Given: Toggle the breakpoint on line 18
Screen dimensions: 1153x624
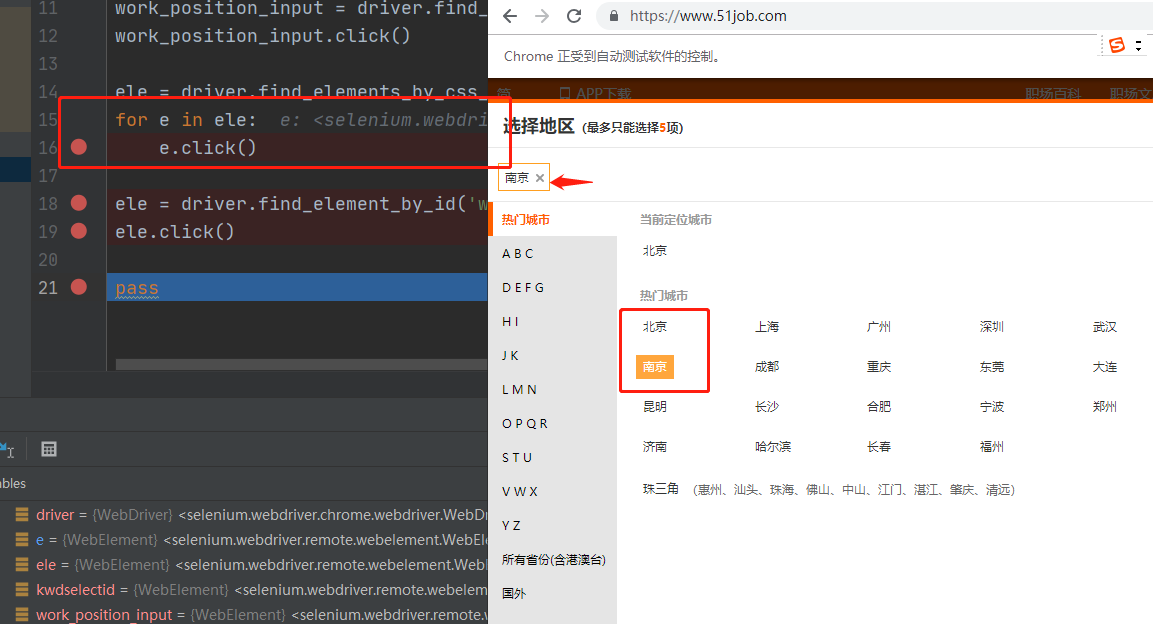Looking at the screenshot, I should coord(79,203).
